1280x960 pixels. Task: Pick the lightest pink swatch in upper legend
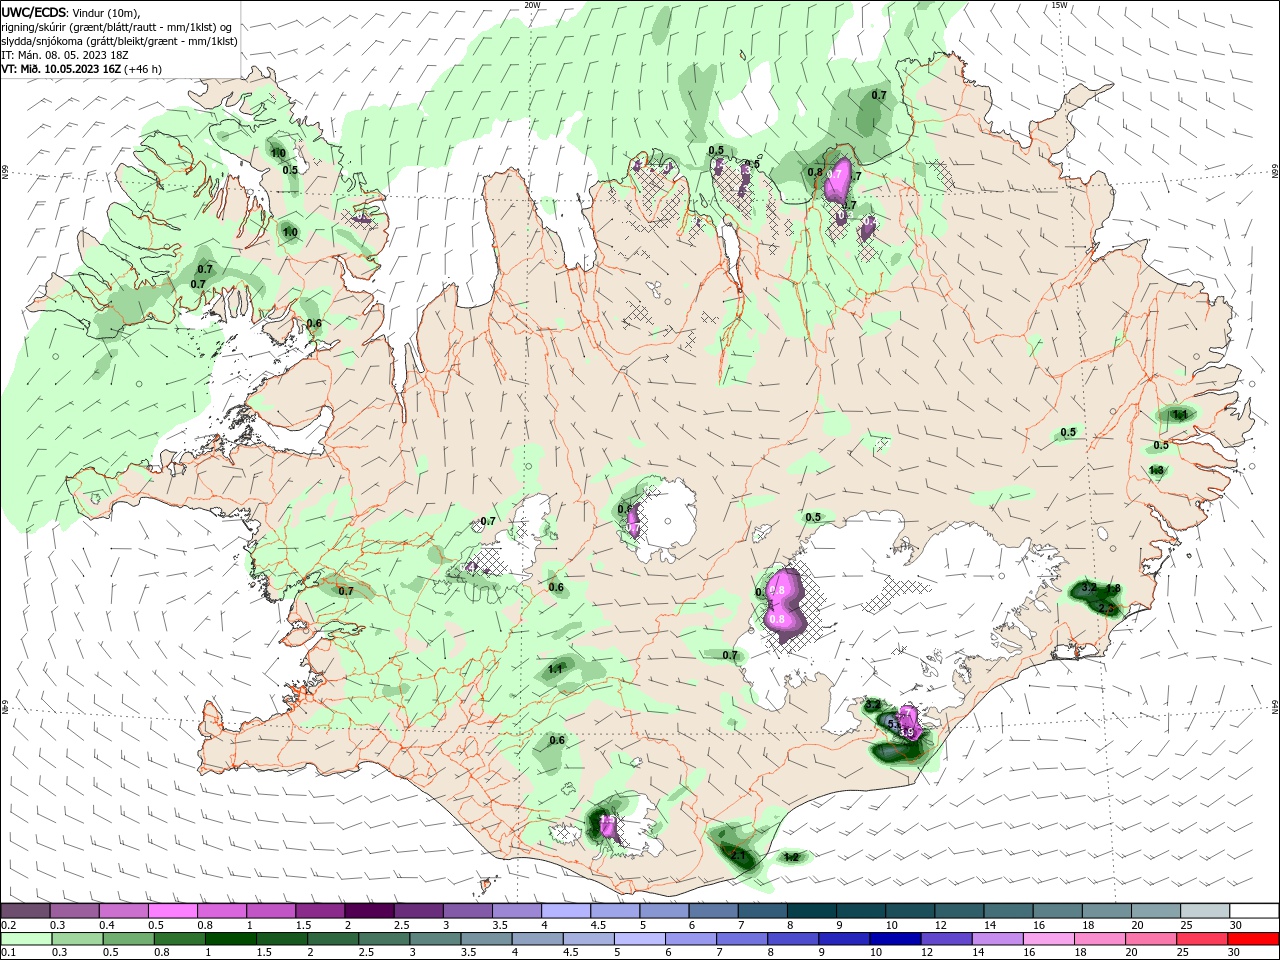(x=172, y=911)
